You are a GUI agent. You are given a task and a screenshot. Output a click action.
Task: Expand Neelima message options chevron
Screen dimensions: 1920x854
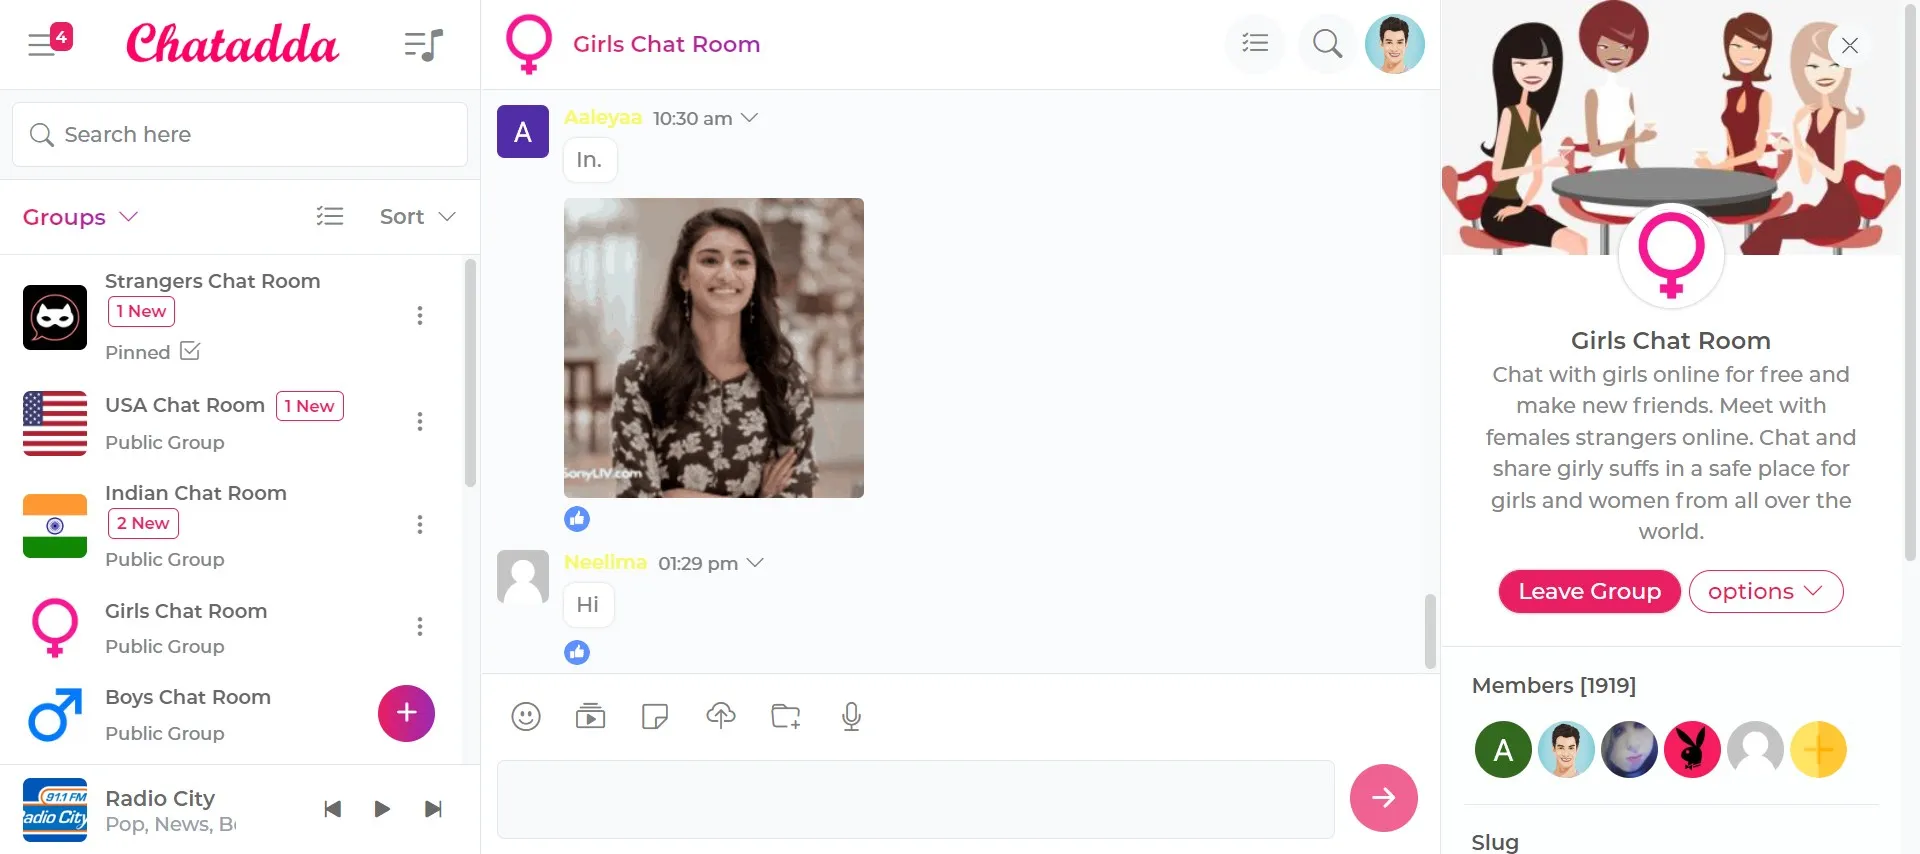pos(755,563)
